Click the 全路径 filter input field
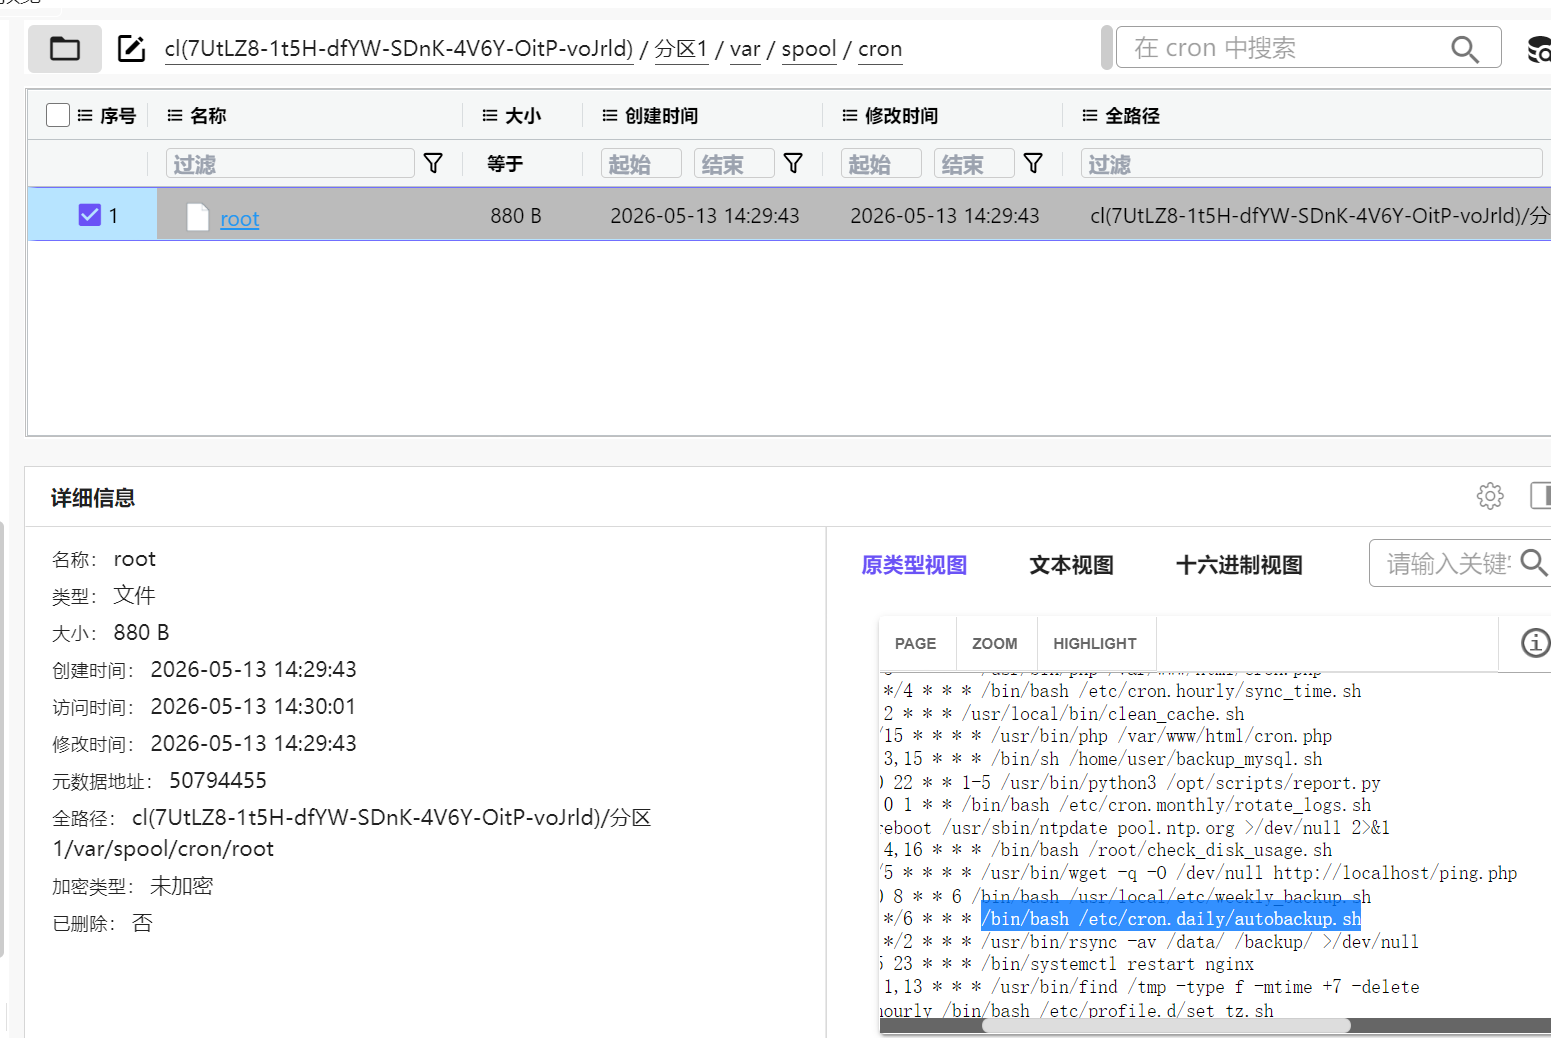This screenshot has height=1038, width=1551. pyautogui.click(x=1311, y=163)
